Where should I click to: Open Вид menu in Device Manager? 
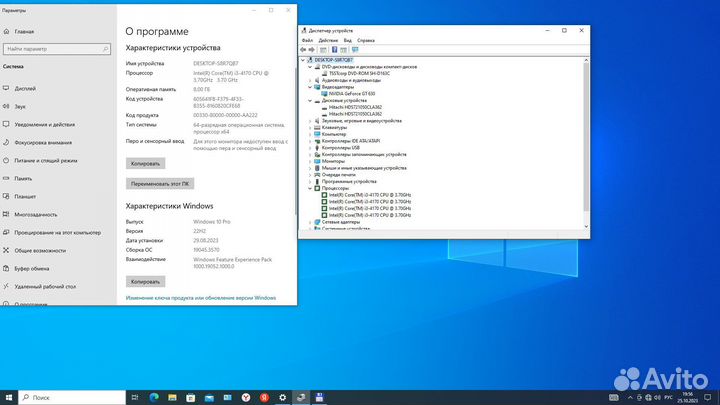click(x=348, y=40)
